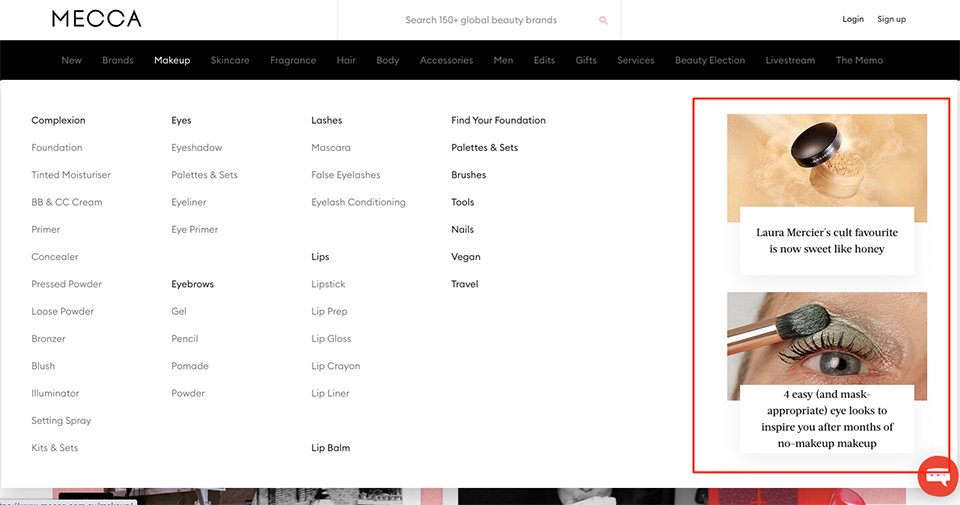Click the search magnifier icon
The height and width of the screenshot is (505, 960).
click(603, 20)
